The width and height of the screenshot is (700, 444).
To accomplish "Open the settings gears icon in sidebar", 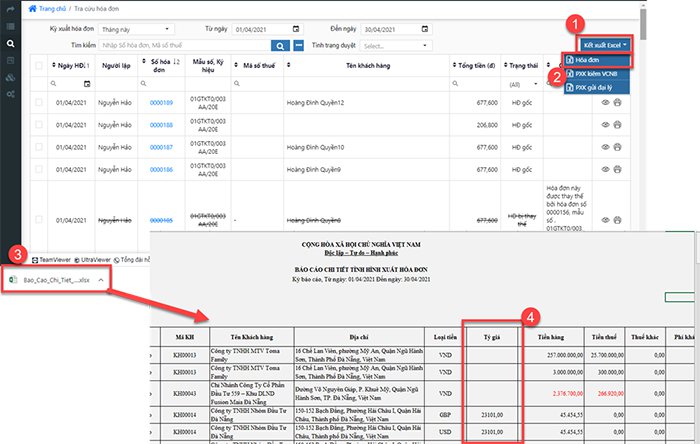I will [x=10, y=94].
